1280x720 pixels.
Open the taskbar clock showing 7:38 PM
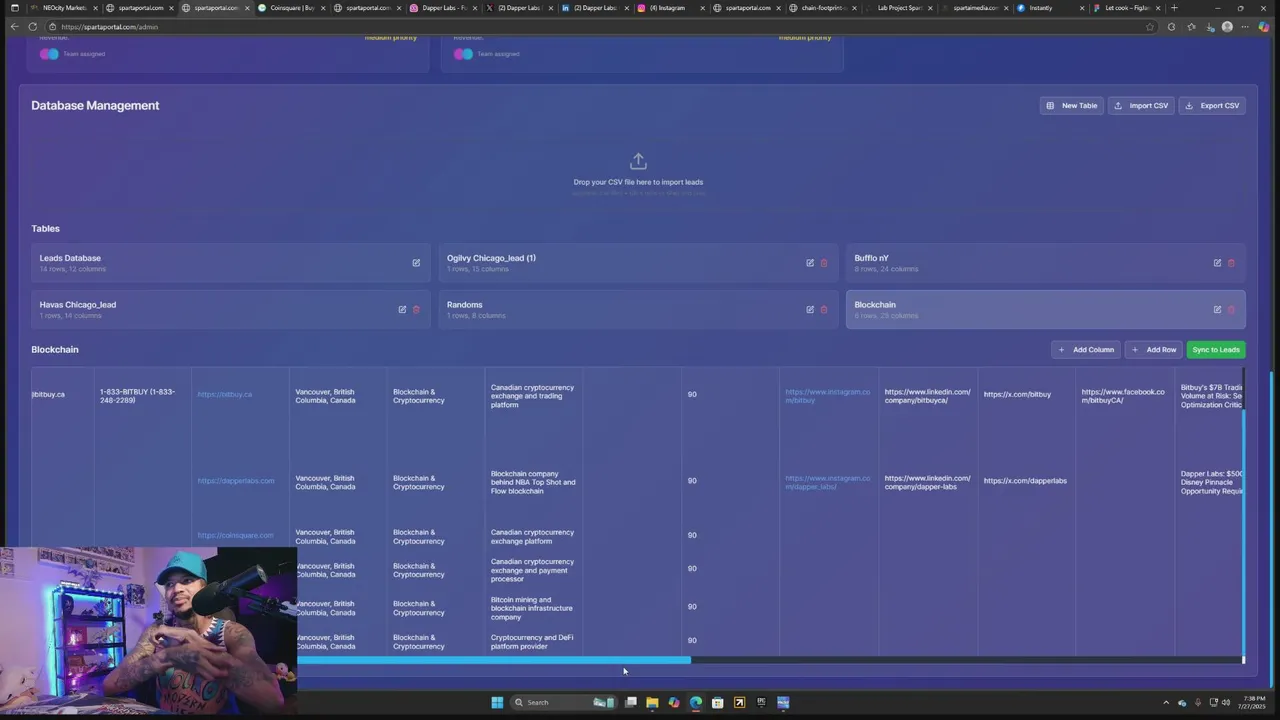coord(1252,702)
